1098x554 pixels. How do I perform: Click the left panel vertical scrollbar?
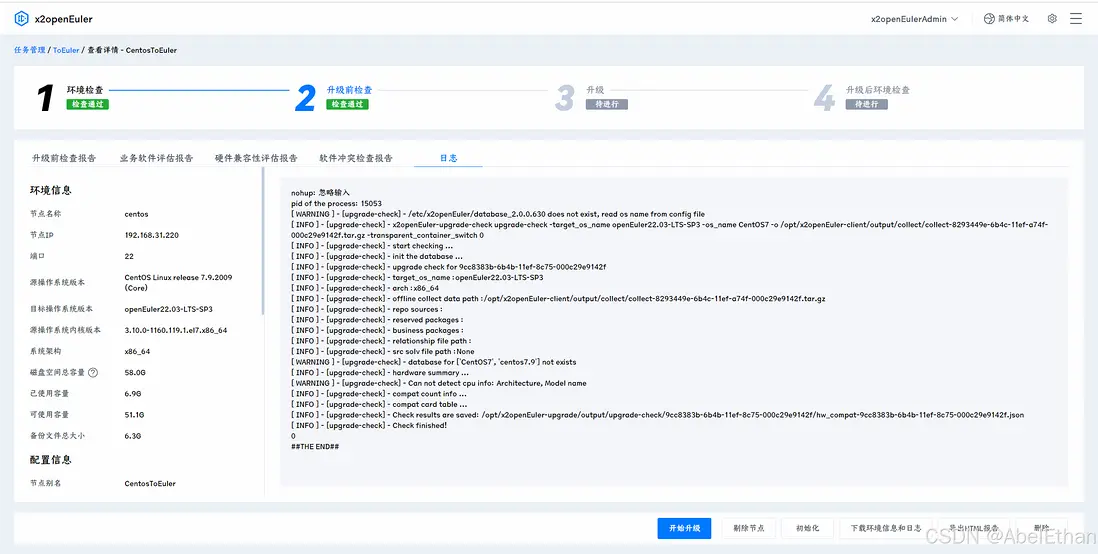tap(263, 240)
